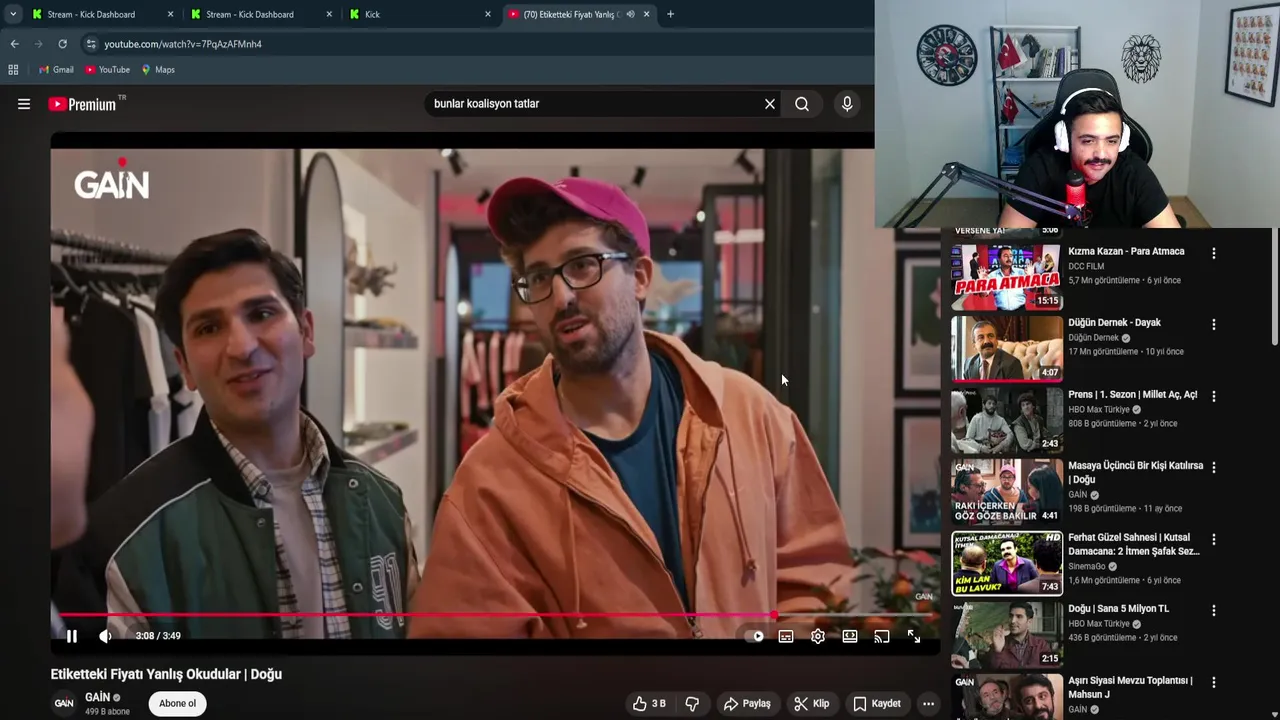The image size is (1280, 720).
Task: Open Prens 1. Sezon Millet Aç video title
Action: (1132, 394)
